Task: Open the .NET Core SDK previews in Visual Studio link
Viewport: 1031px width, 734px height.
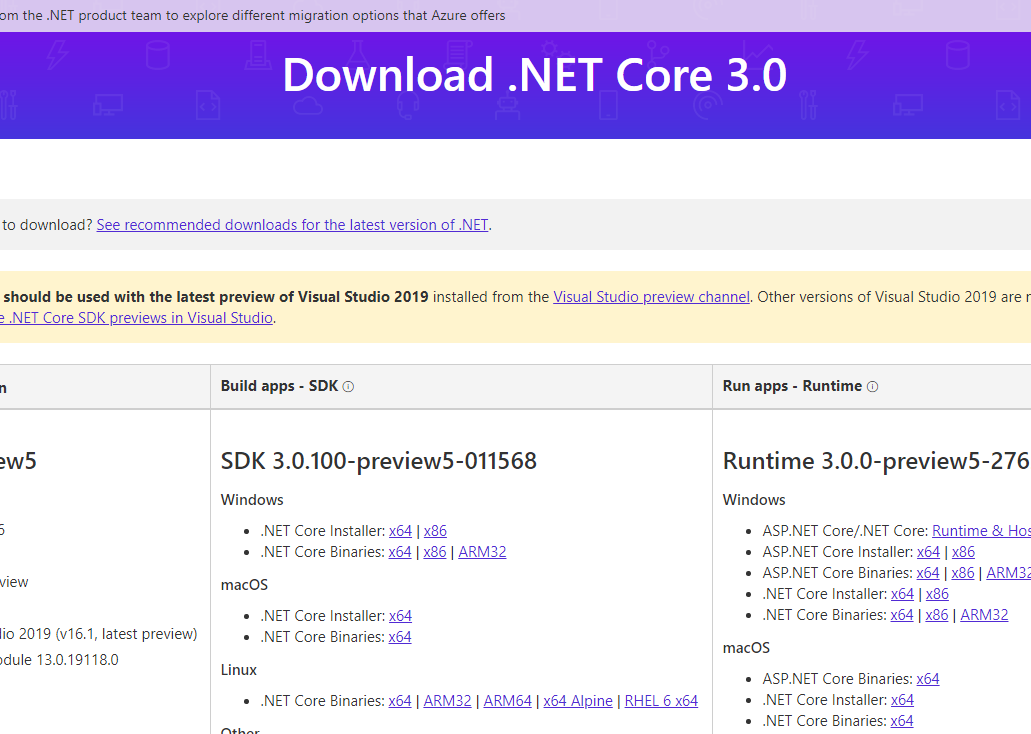Action: coord(136,318)
